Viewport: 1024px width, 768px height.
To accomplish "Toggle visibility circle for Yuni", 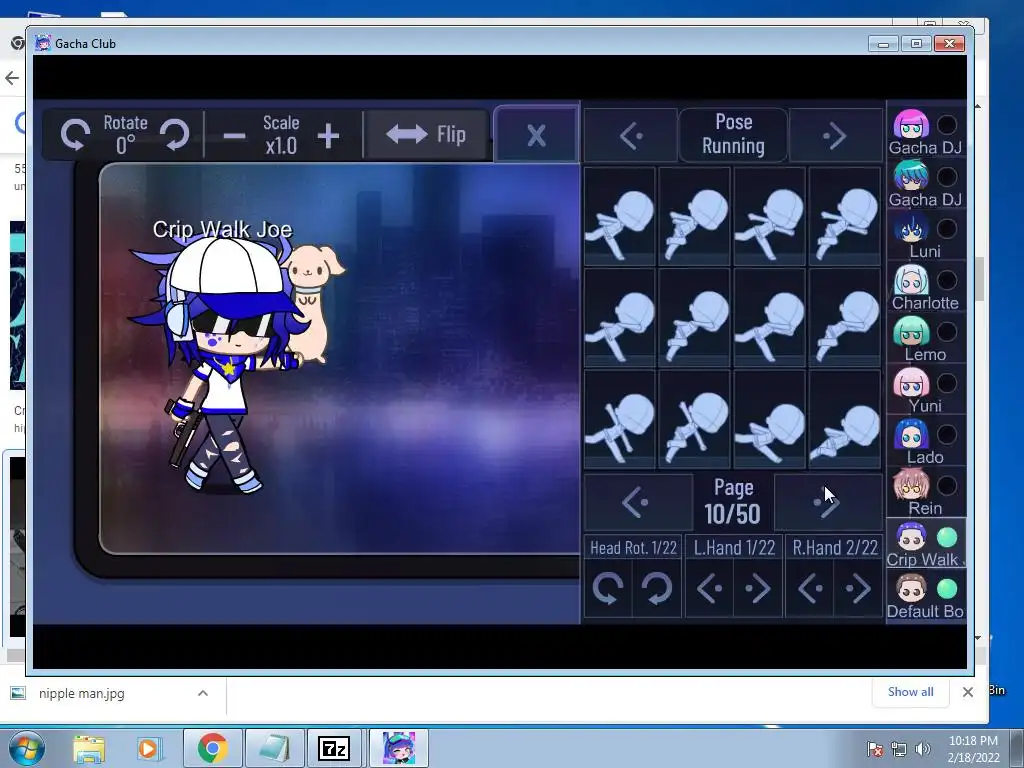I will point(947,383).
